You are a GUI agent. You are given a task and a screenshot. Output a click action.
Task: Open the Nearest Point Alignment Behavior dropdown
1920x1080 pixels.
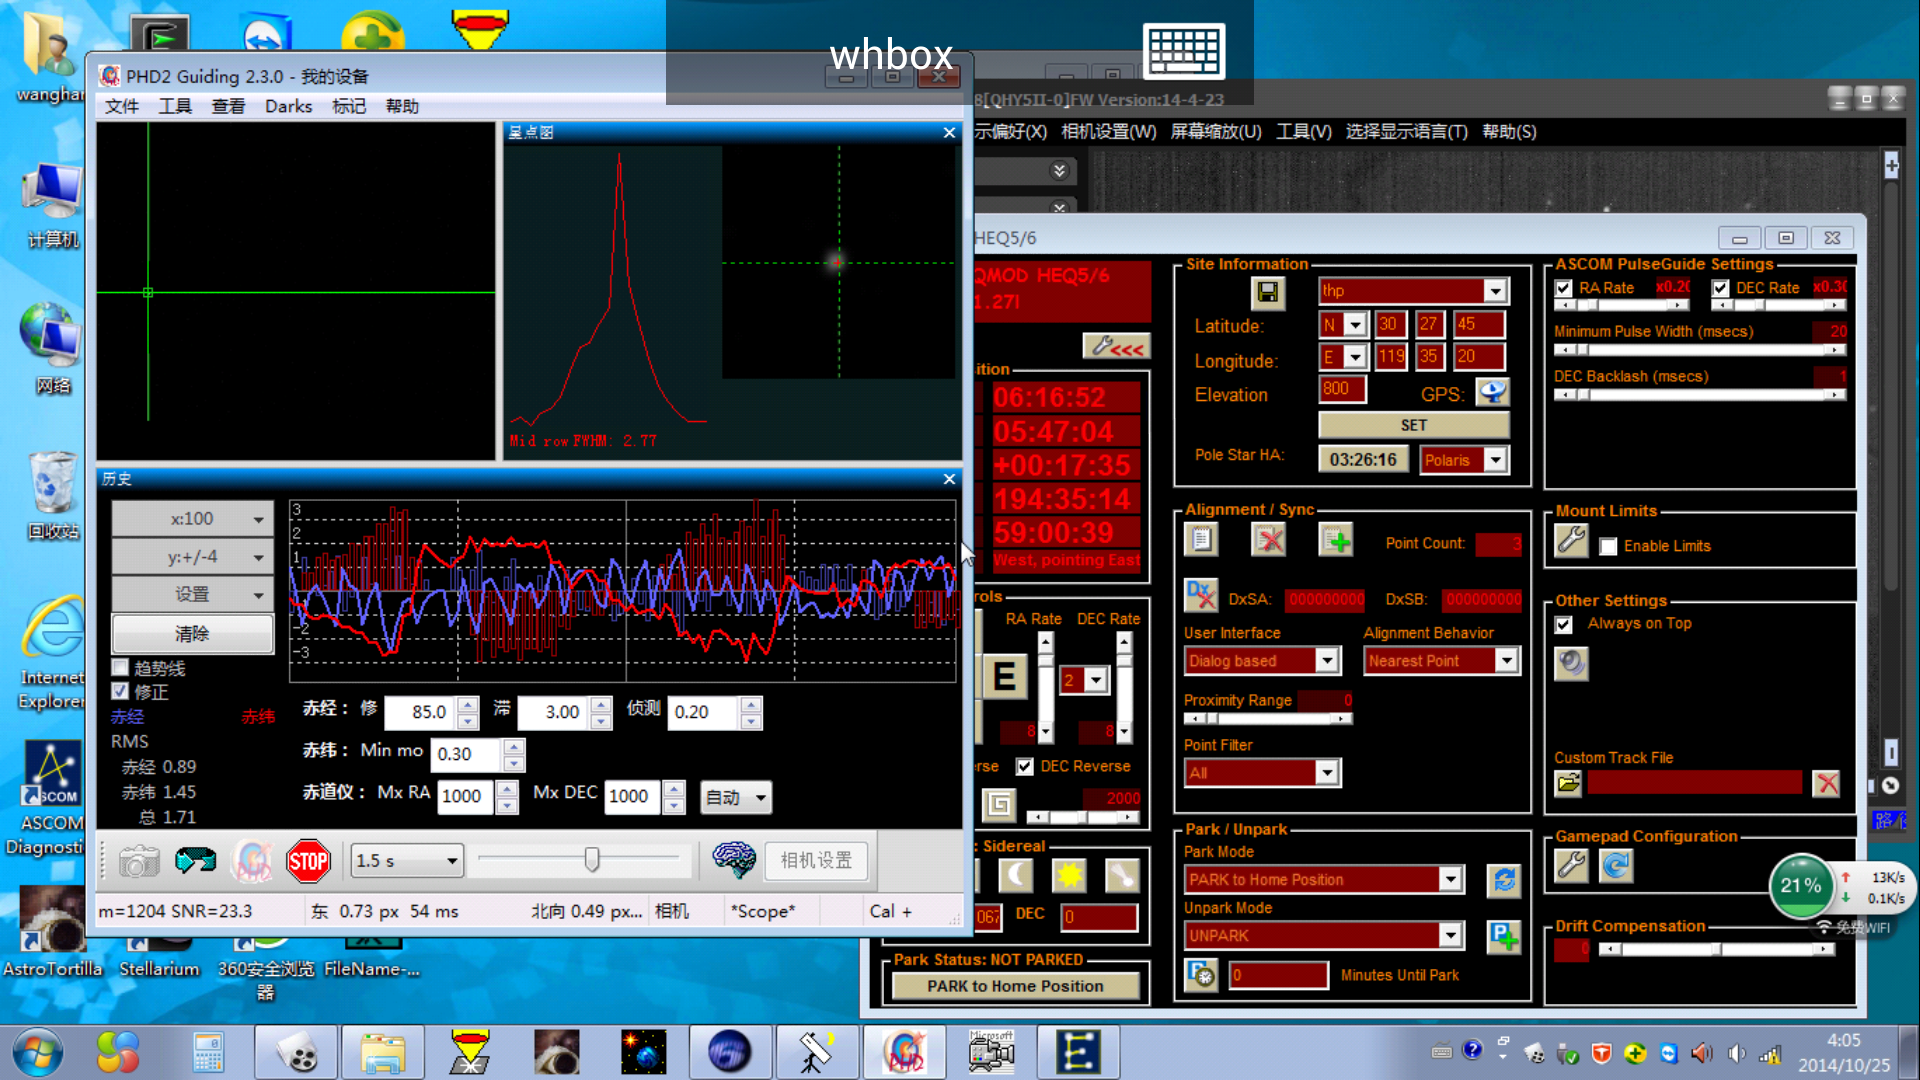click(x=1441, y=660)
